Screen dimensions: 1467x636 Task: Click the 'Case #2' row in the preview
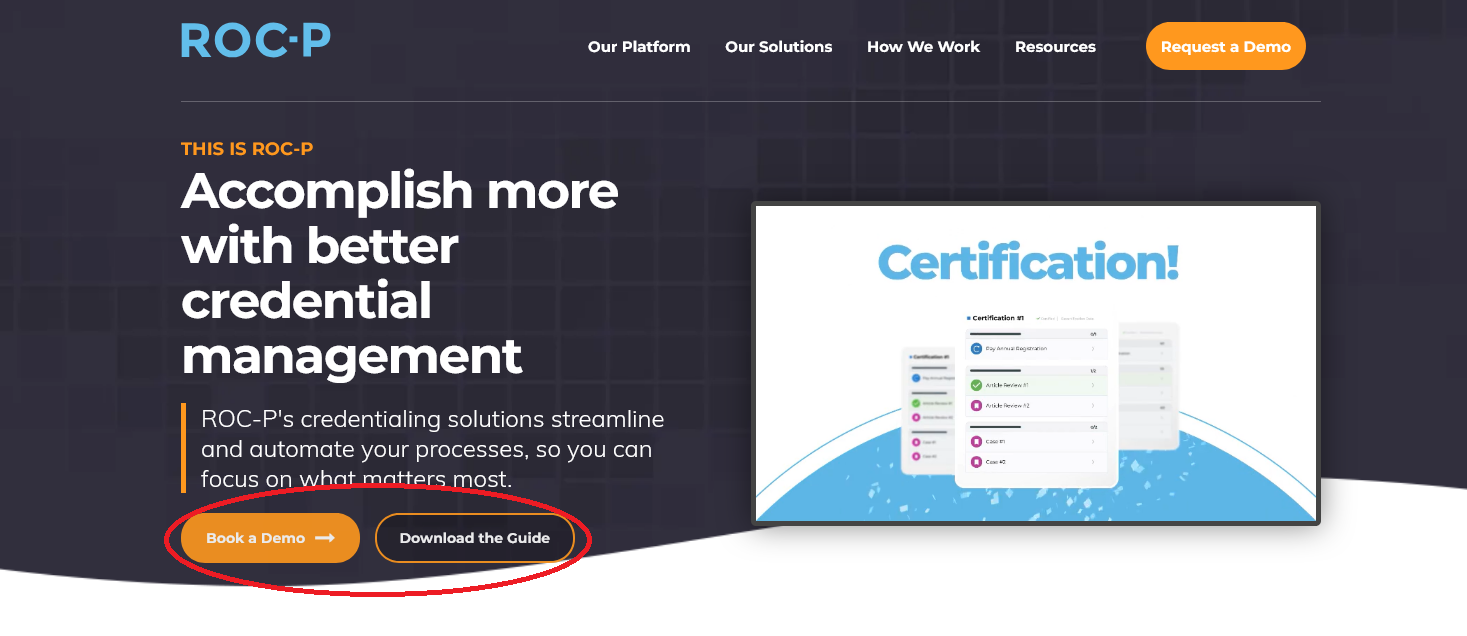coord(1037,462)
